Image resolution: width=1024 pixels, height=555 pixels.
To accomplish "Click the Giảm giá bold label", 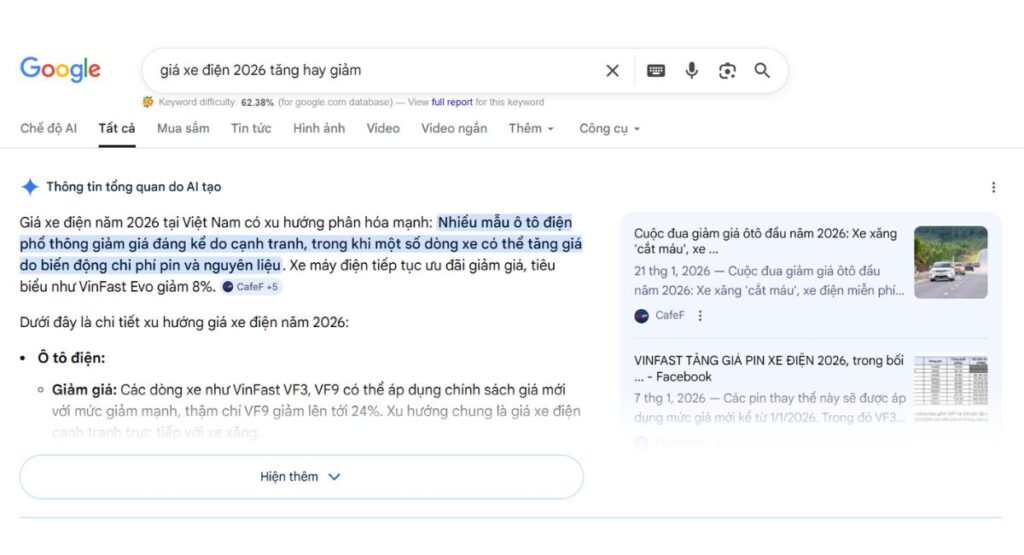I will coord(84,390).
